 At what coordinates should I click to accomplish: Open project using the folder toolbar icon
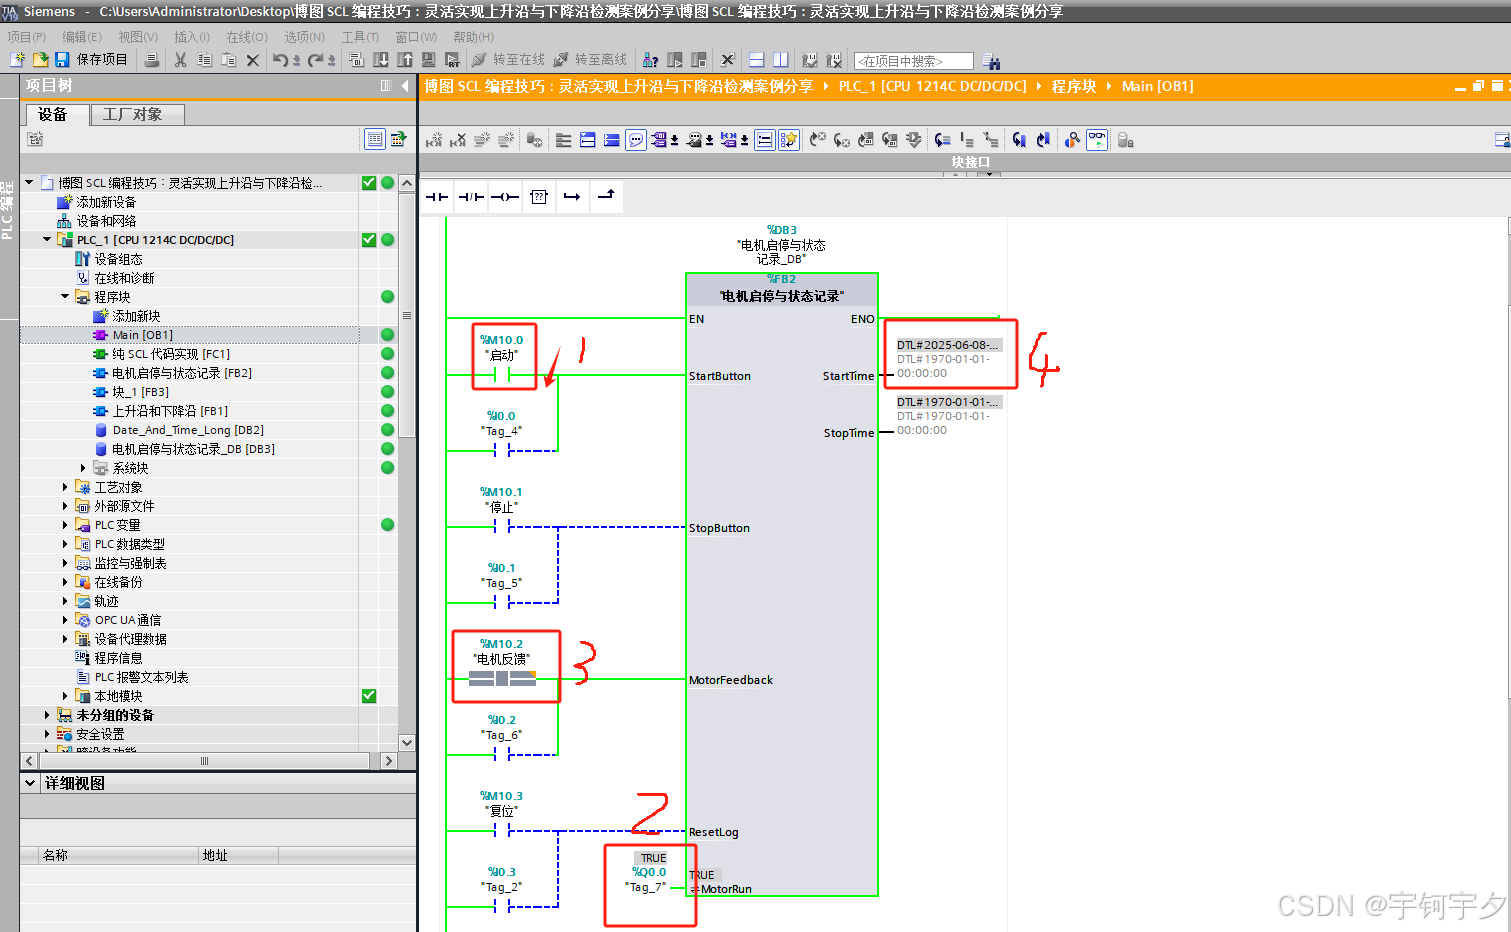click(x=40, y=60)
